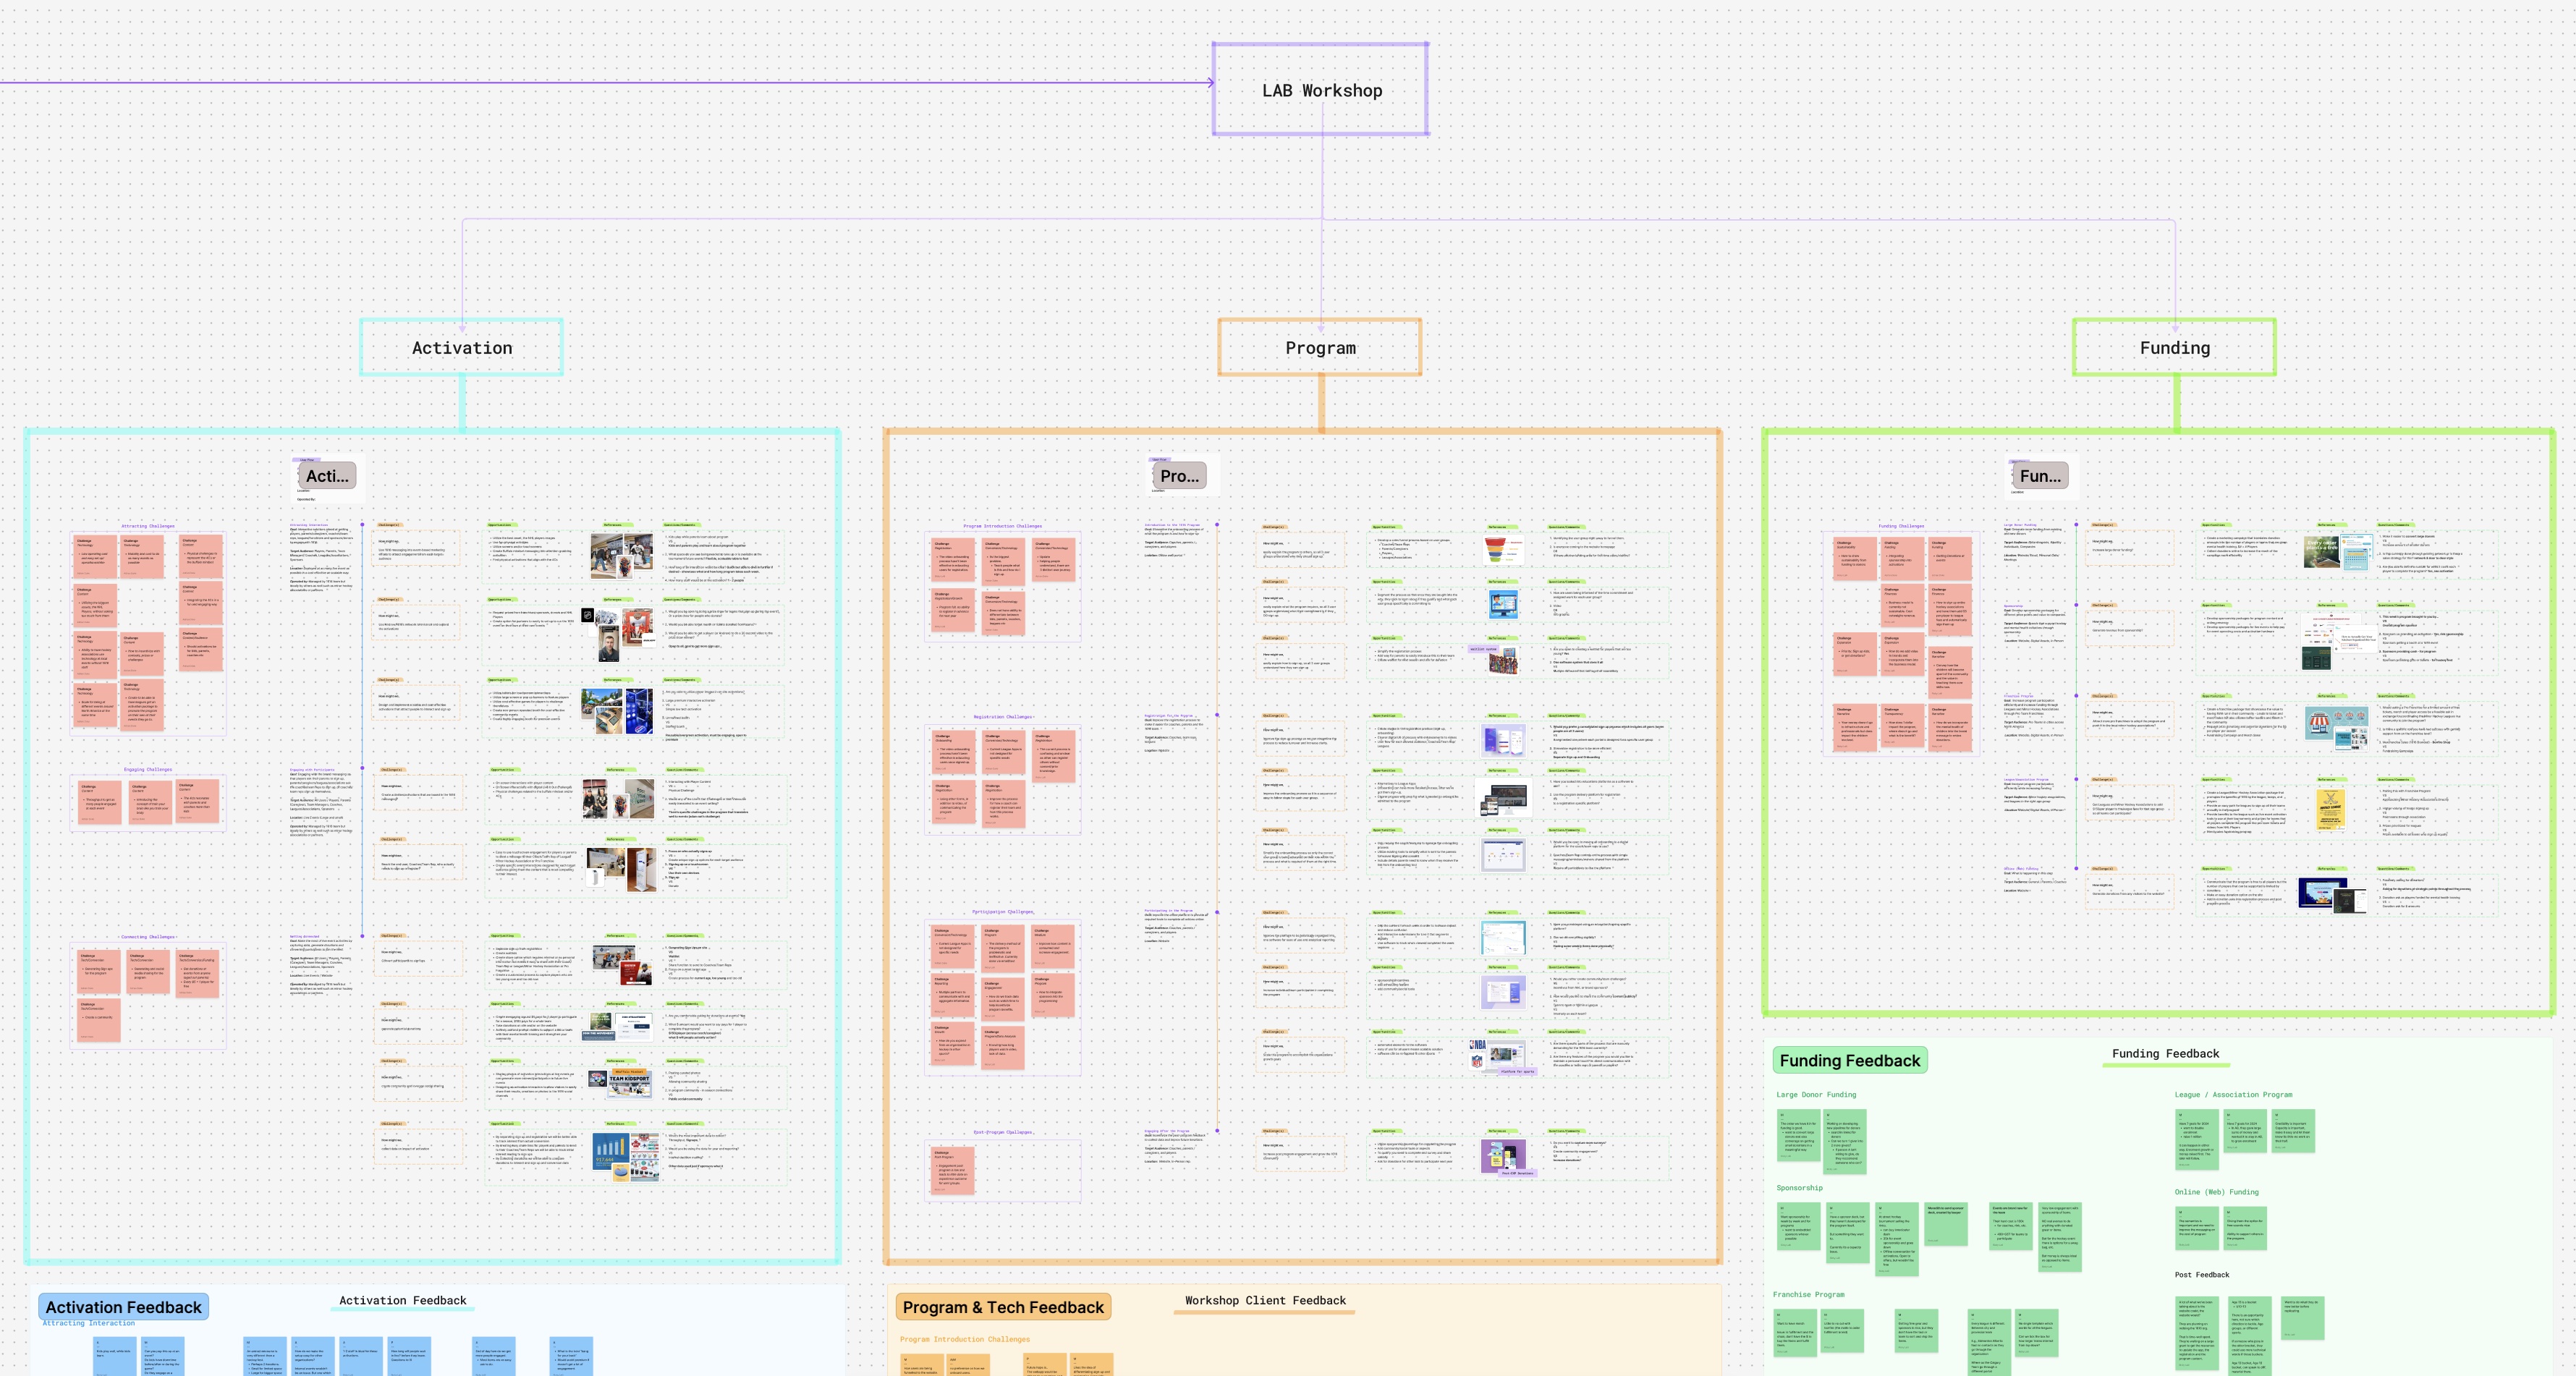Select the yellow poster reference image
This screenshot has width=2576, height=1376.
(2331, 810)
